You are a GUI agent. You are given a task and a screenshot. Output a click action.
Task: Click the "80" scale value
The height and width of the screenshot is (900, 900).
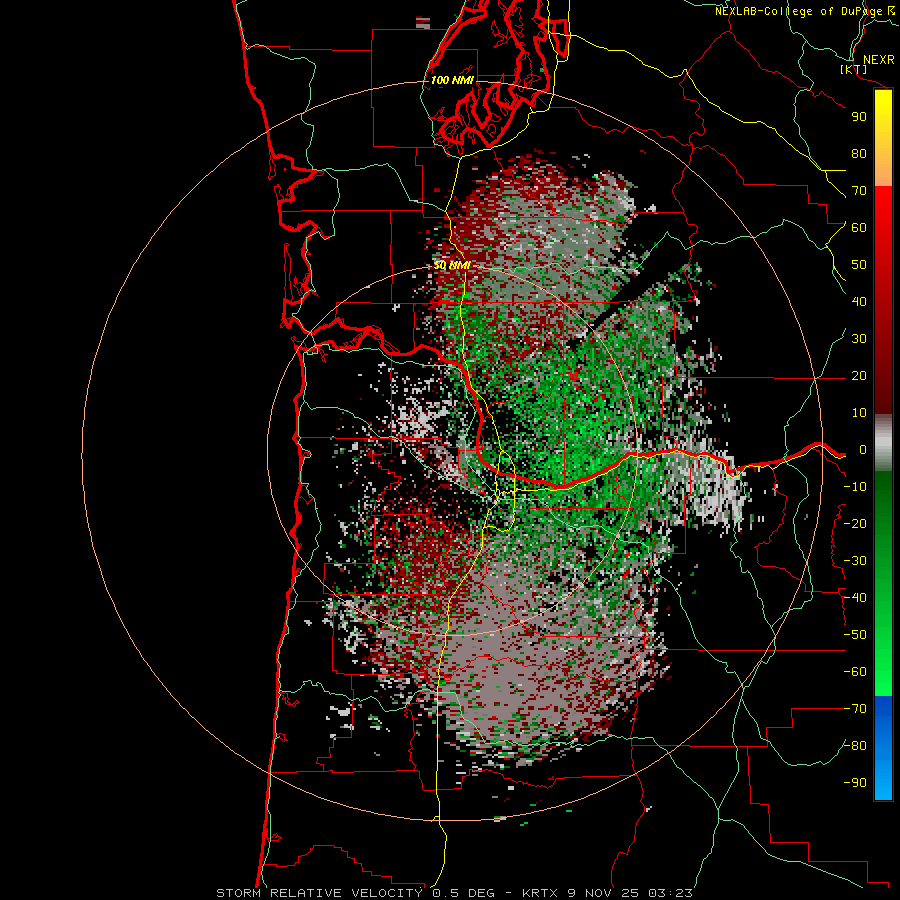(859, 153)
